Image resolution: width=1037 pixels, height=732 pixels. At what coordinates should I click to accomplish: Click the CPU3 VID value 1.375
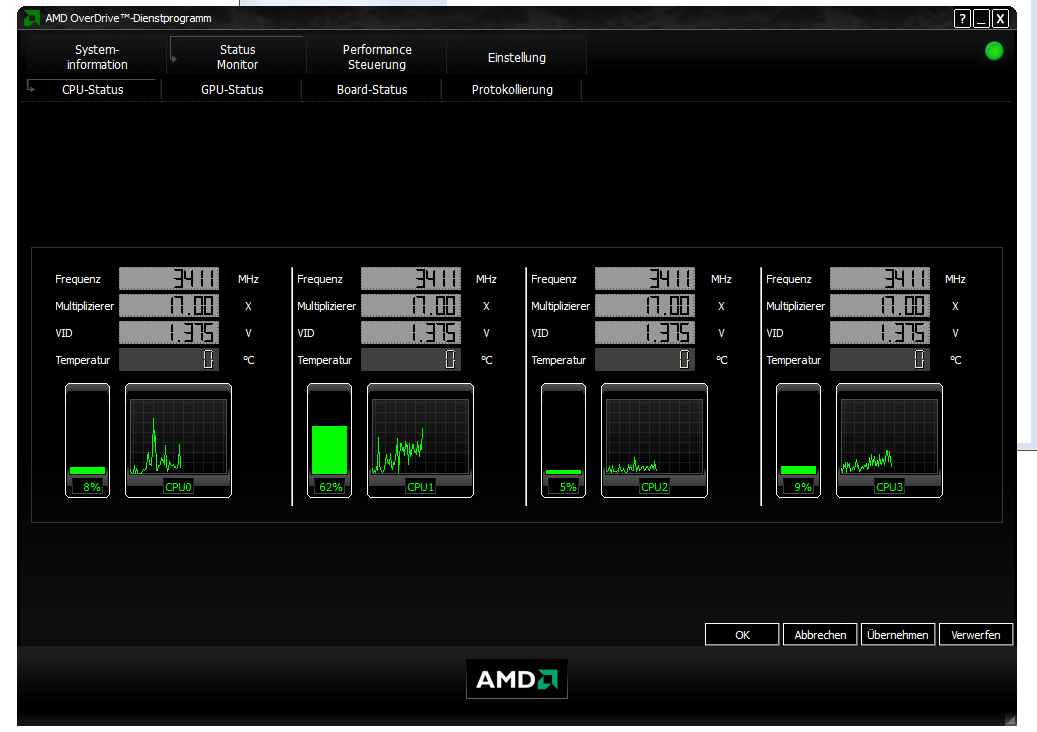click(880, 333)
